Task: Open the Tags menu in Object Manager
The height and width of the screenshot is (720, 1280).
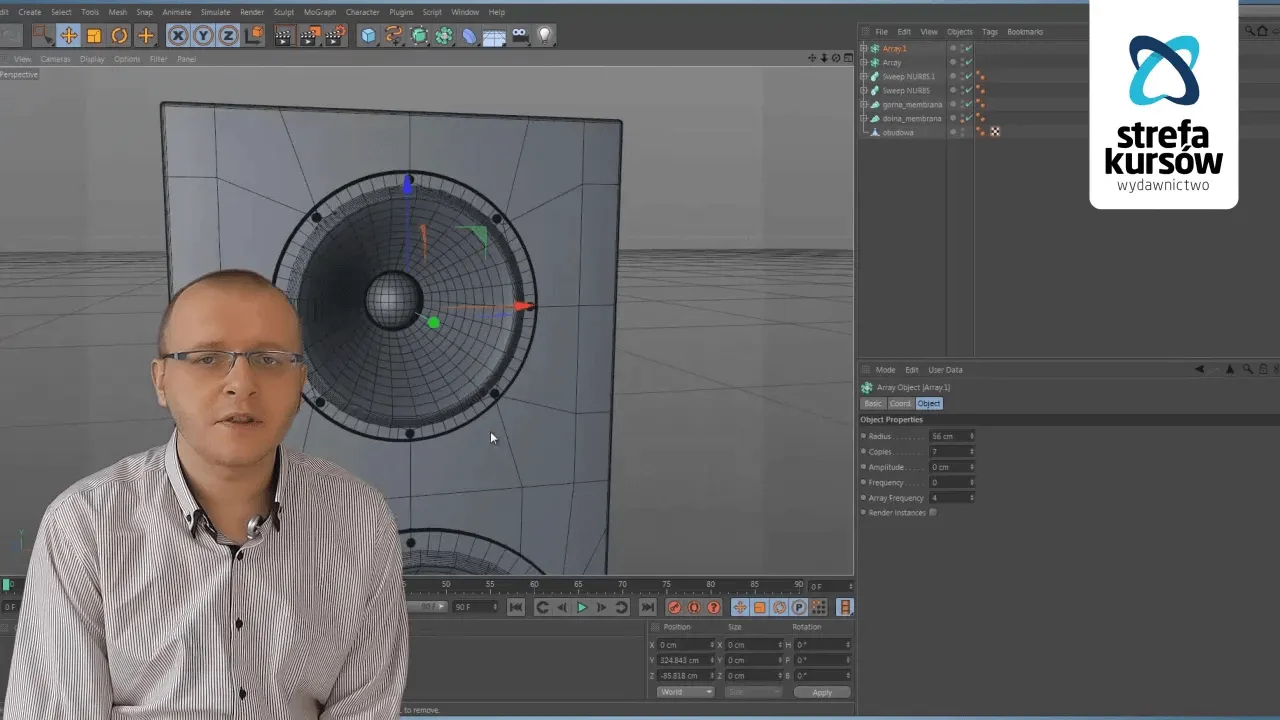Action: click(x=989, y=32)
